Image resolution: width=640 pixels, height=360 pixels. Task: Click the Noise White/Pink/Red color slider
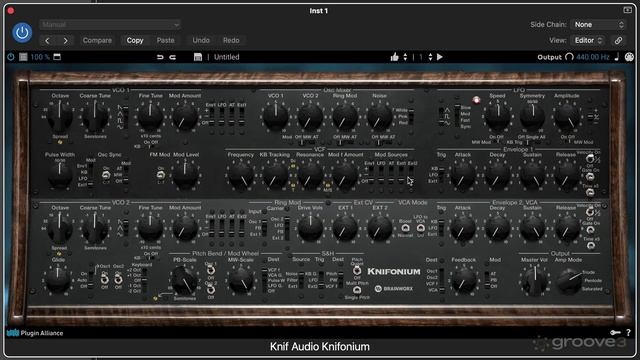[411, 116]
